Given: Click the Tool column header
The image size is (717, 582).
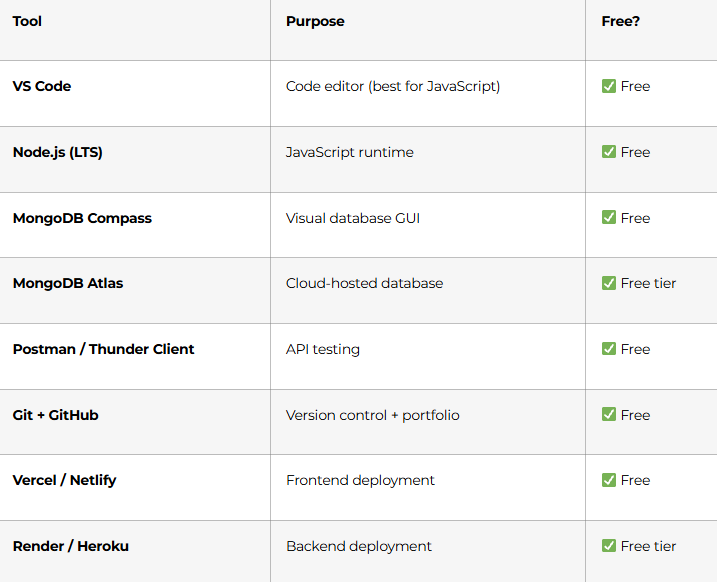Looking at the screenshot, I should coord(27,21).
